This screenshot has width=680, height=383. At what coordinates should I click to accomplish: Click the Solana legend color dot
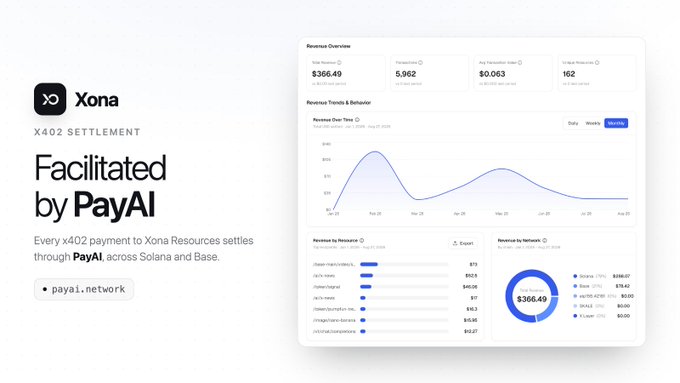pos(575,276)
